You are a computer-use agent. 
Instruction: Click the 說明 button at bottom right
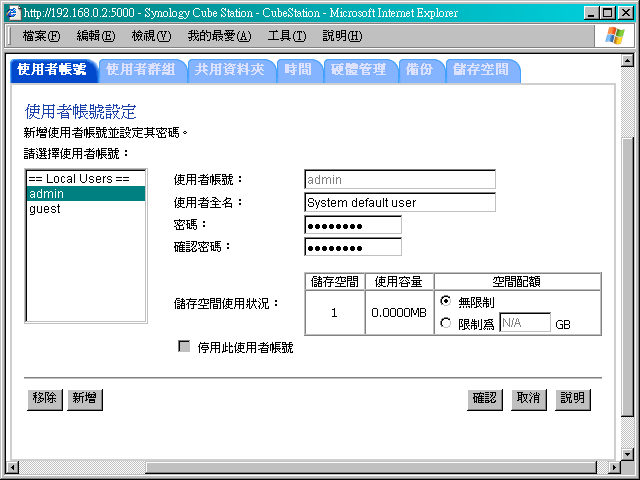pos(573,399)
